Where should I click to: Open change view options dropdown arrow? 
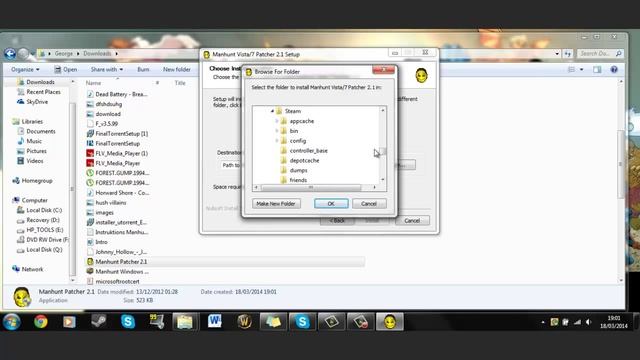coord(582,69)
